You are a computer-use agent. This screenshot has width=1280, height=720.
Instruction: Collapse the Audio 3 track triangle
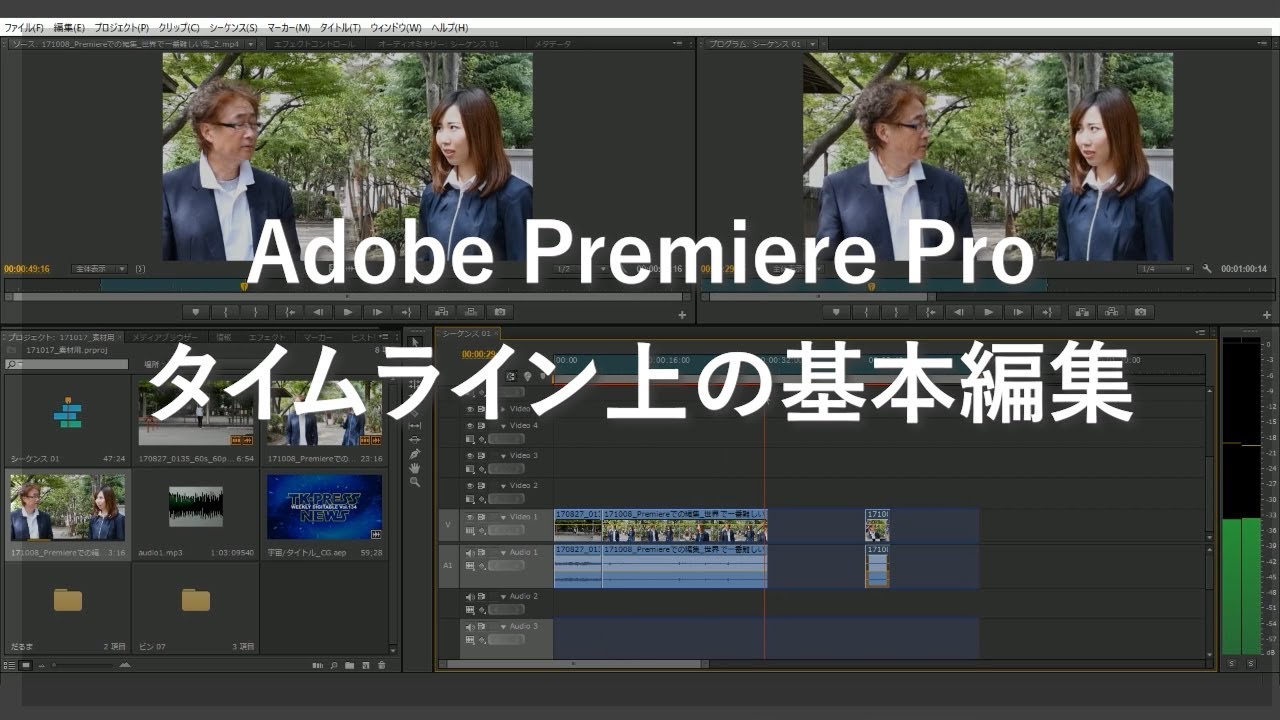[x=504, y=626]
